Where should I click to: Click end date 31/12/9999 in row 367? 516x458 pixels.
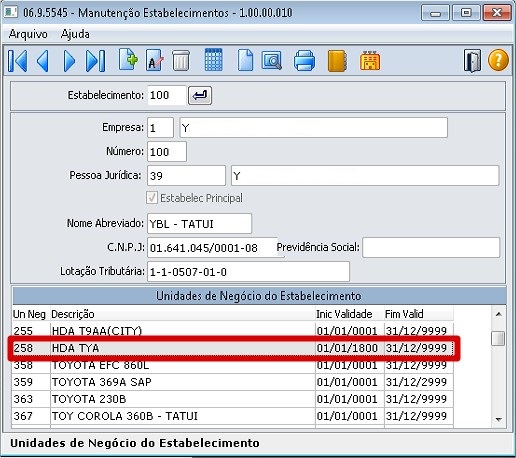click(x=419, y=416)
